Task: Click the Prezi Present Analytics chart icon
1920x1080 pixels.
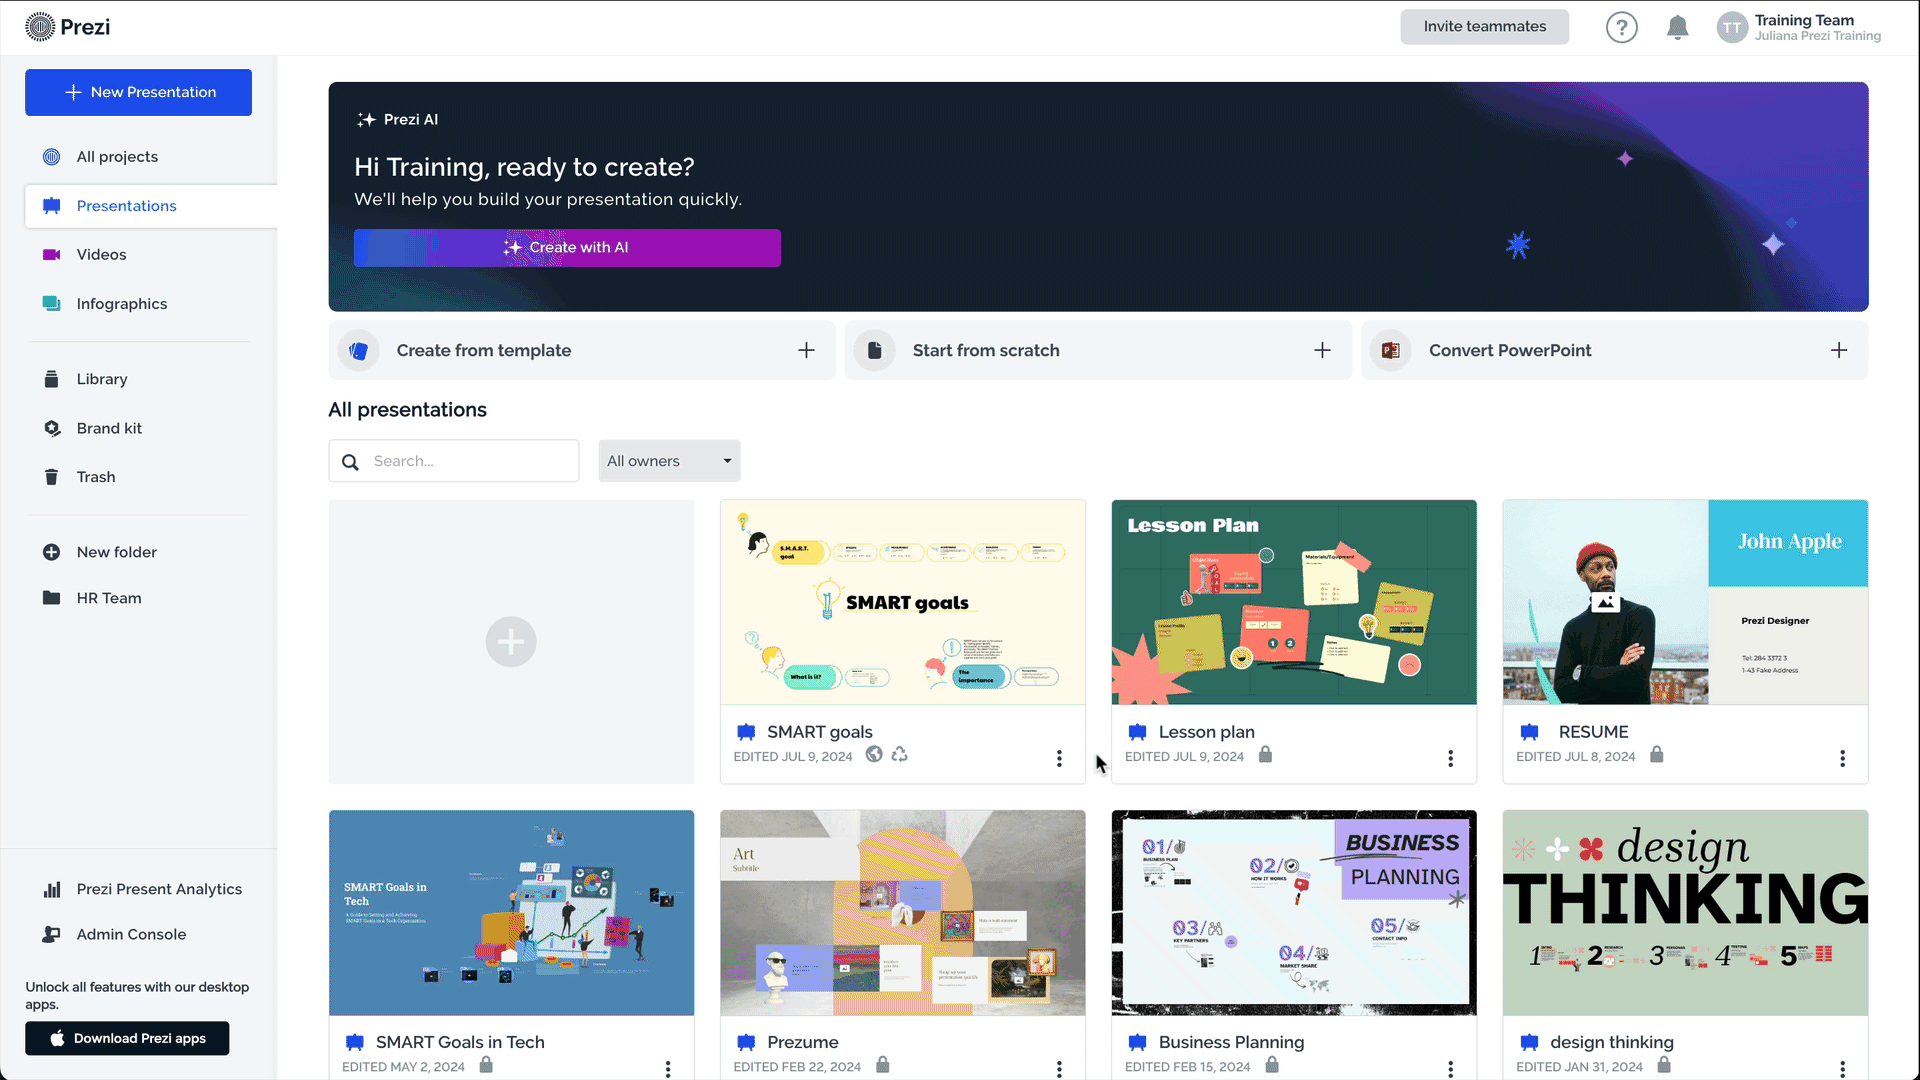Action: (52, 889)
